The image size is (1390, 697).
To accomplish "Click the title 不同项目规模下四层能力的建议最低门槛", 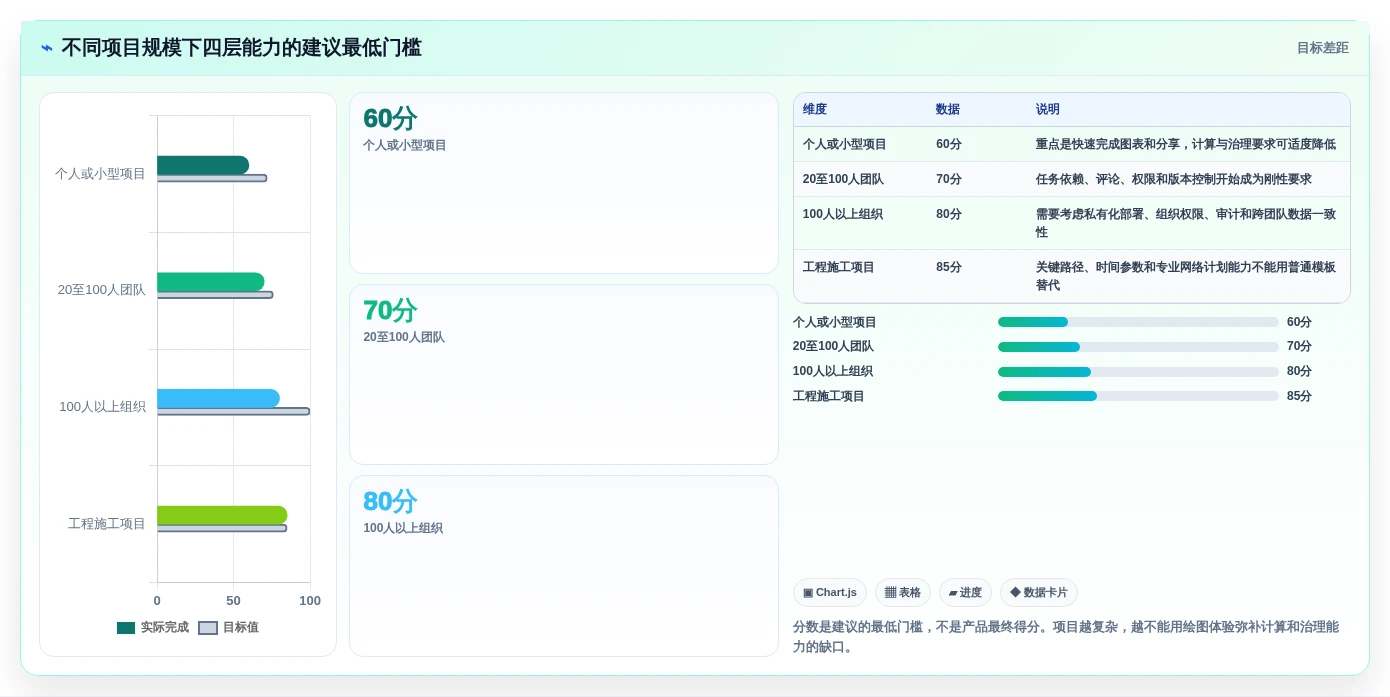I will (241, 48).
